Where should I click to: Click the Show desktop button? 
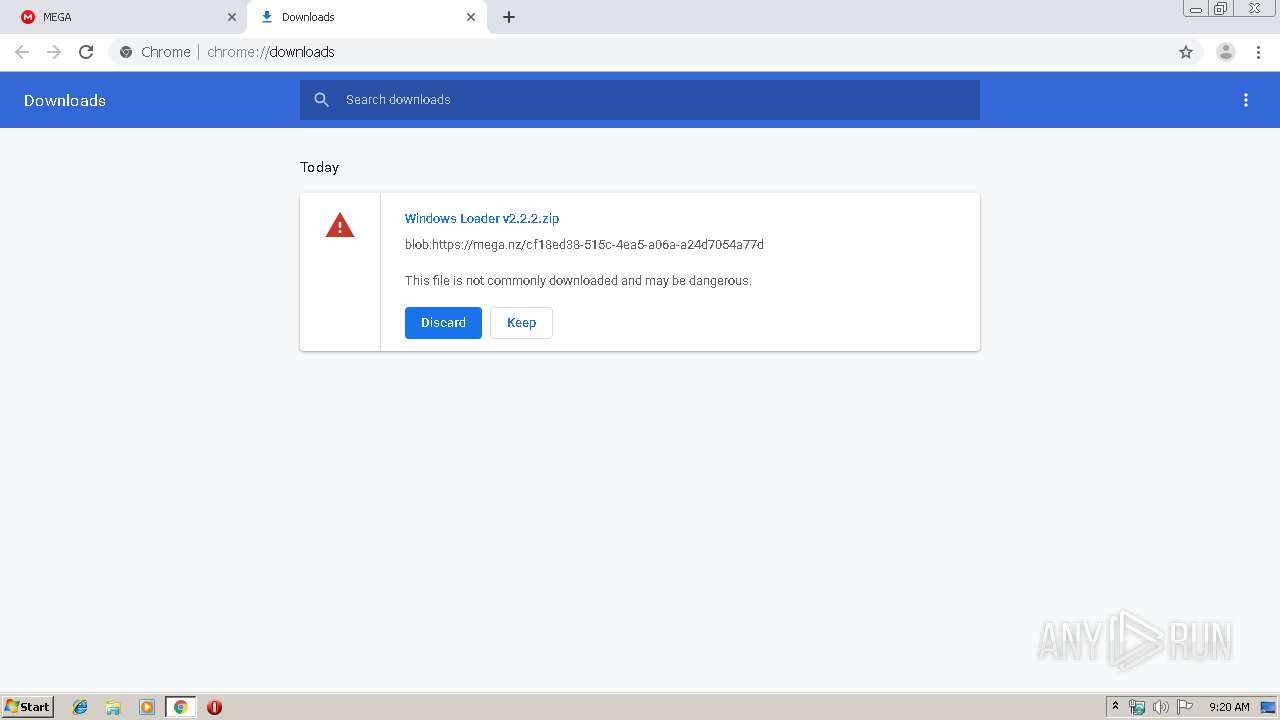1268,707
